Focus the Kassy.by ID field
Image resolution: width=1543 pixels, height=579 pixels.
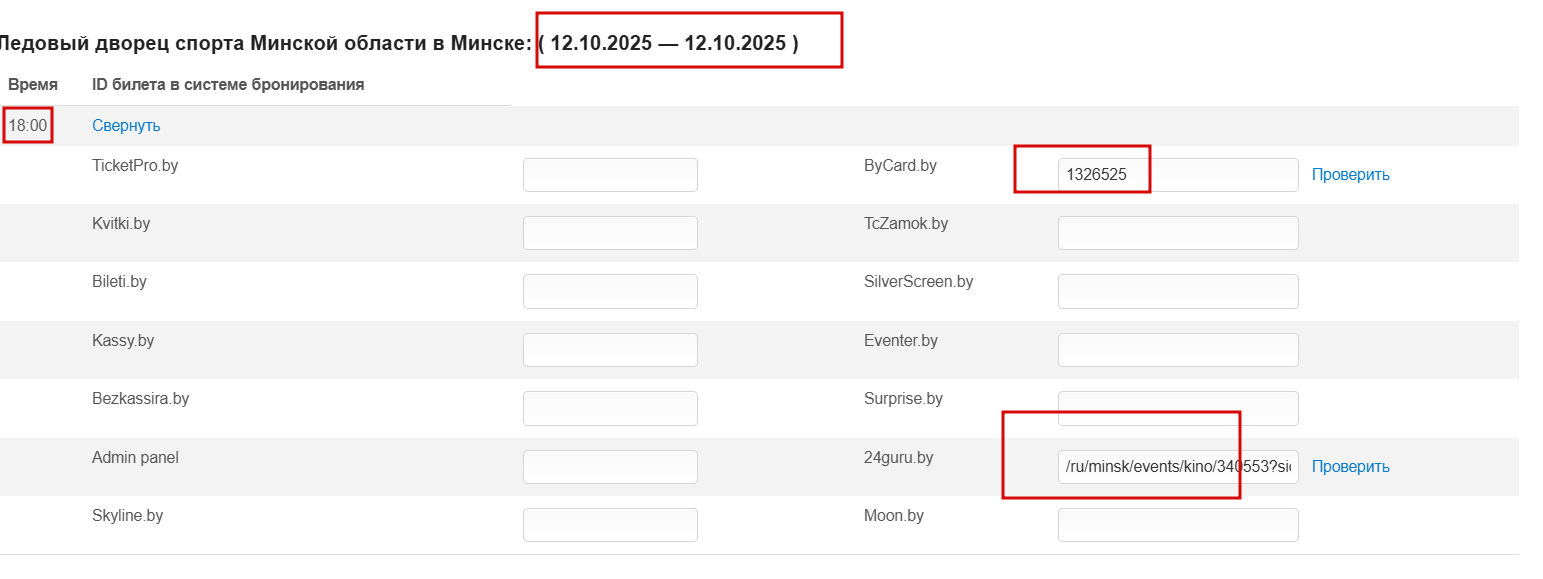[610, 350]
